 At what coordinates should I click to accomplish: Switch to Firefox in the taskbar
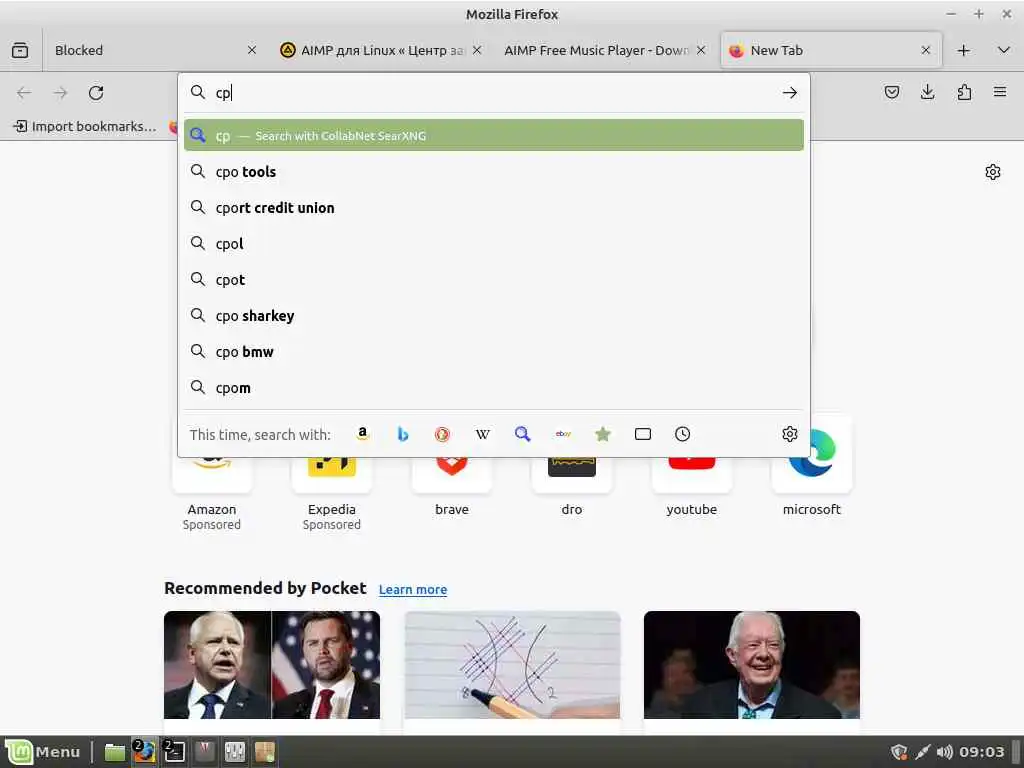pos(144,752)
